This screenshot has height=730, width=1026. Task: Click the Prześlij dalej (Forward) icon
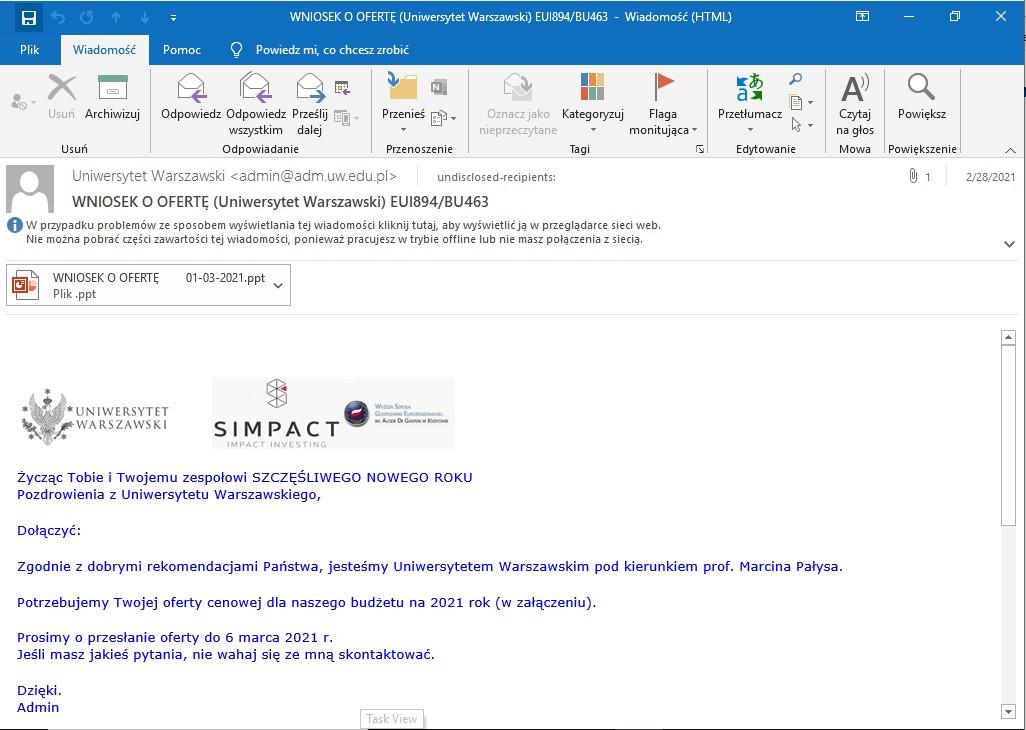[310, 90]
